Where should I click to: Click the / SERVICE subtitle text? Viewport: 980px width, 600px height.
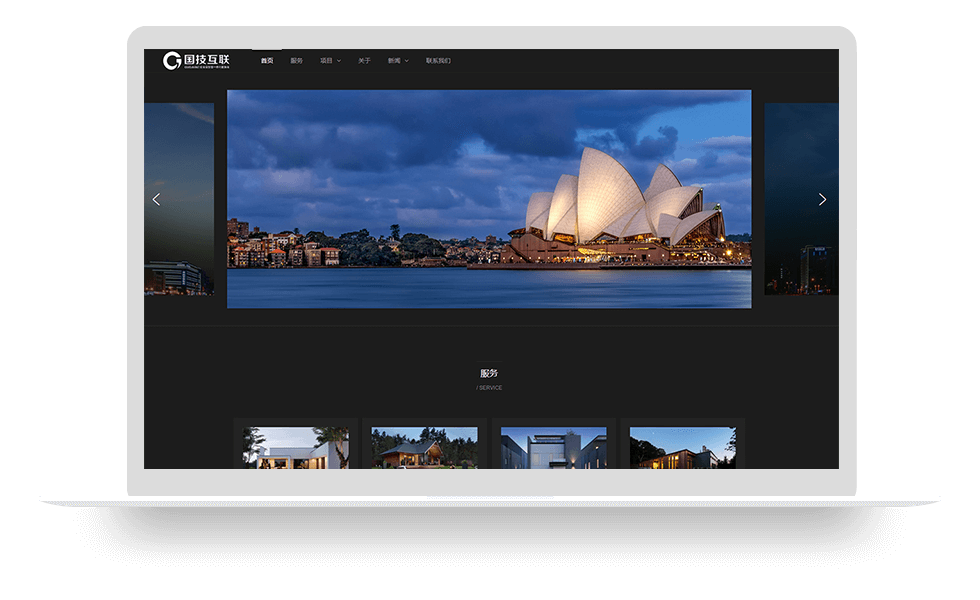click(x=489, y=388)
